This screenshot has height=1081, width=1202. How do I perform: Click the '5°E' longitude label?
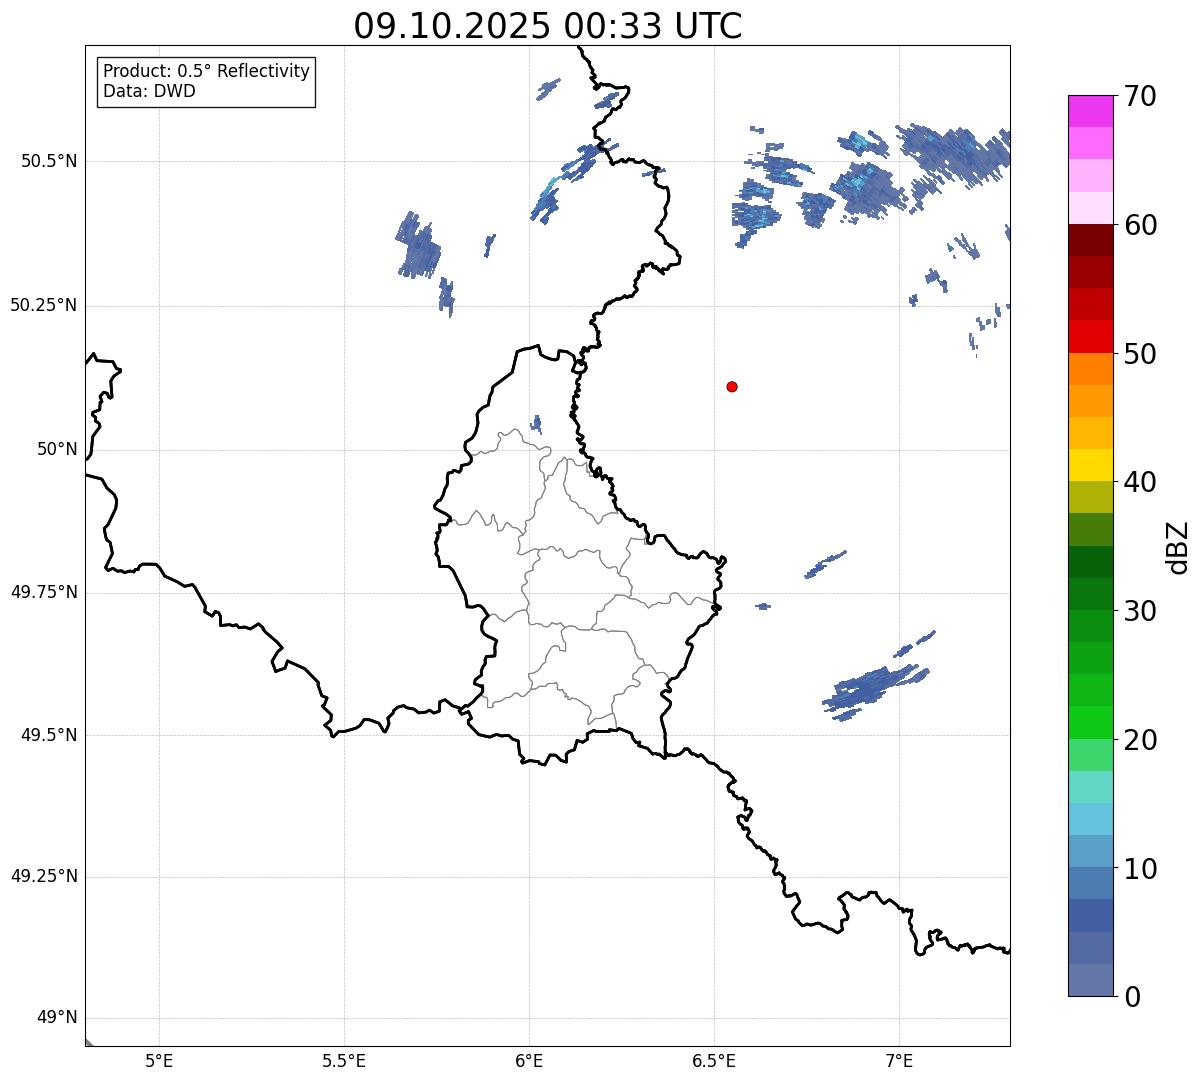tap(159, 1060)
